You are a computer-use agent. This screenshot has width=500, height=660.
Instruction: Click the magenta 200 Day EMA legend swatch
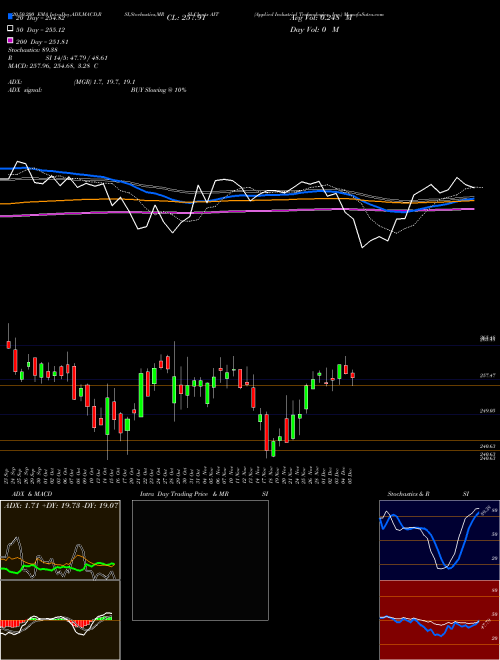pyautogui.click(x=10, y=41)
